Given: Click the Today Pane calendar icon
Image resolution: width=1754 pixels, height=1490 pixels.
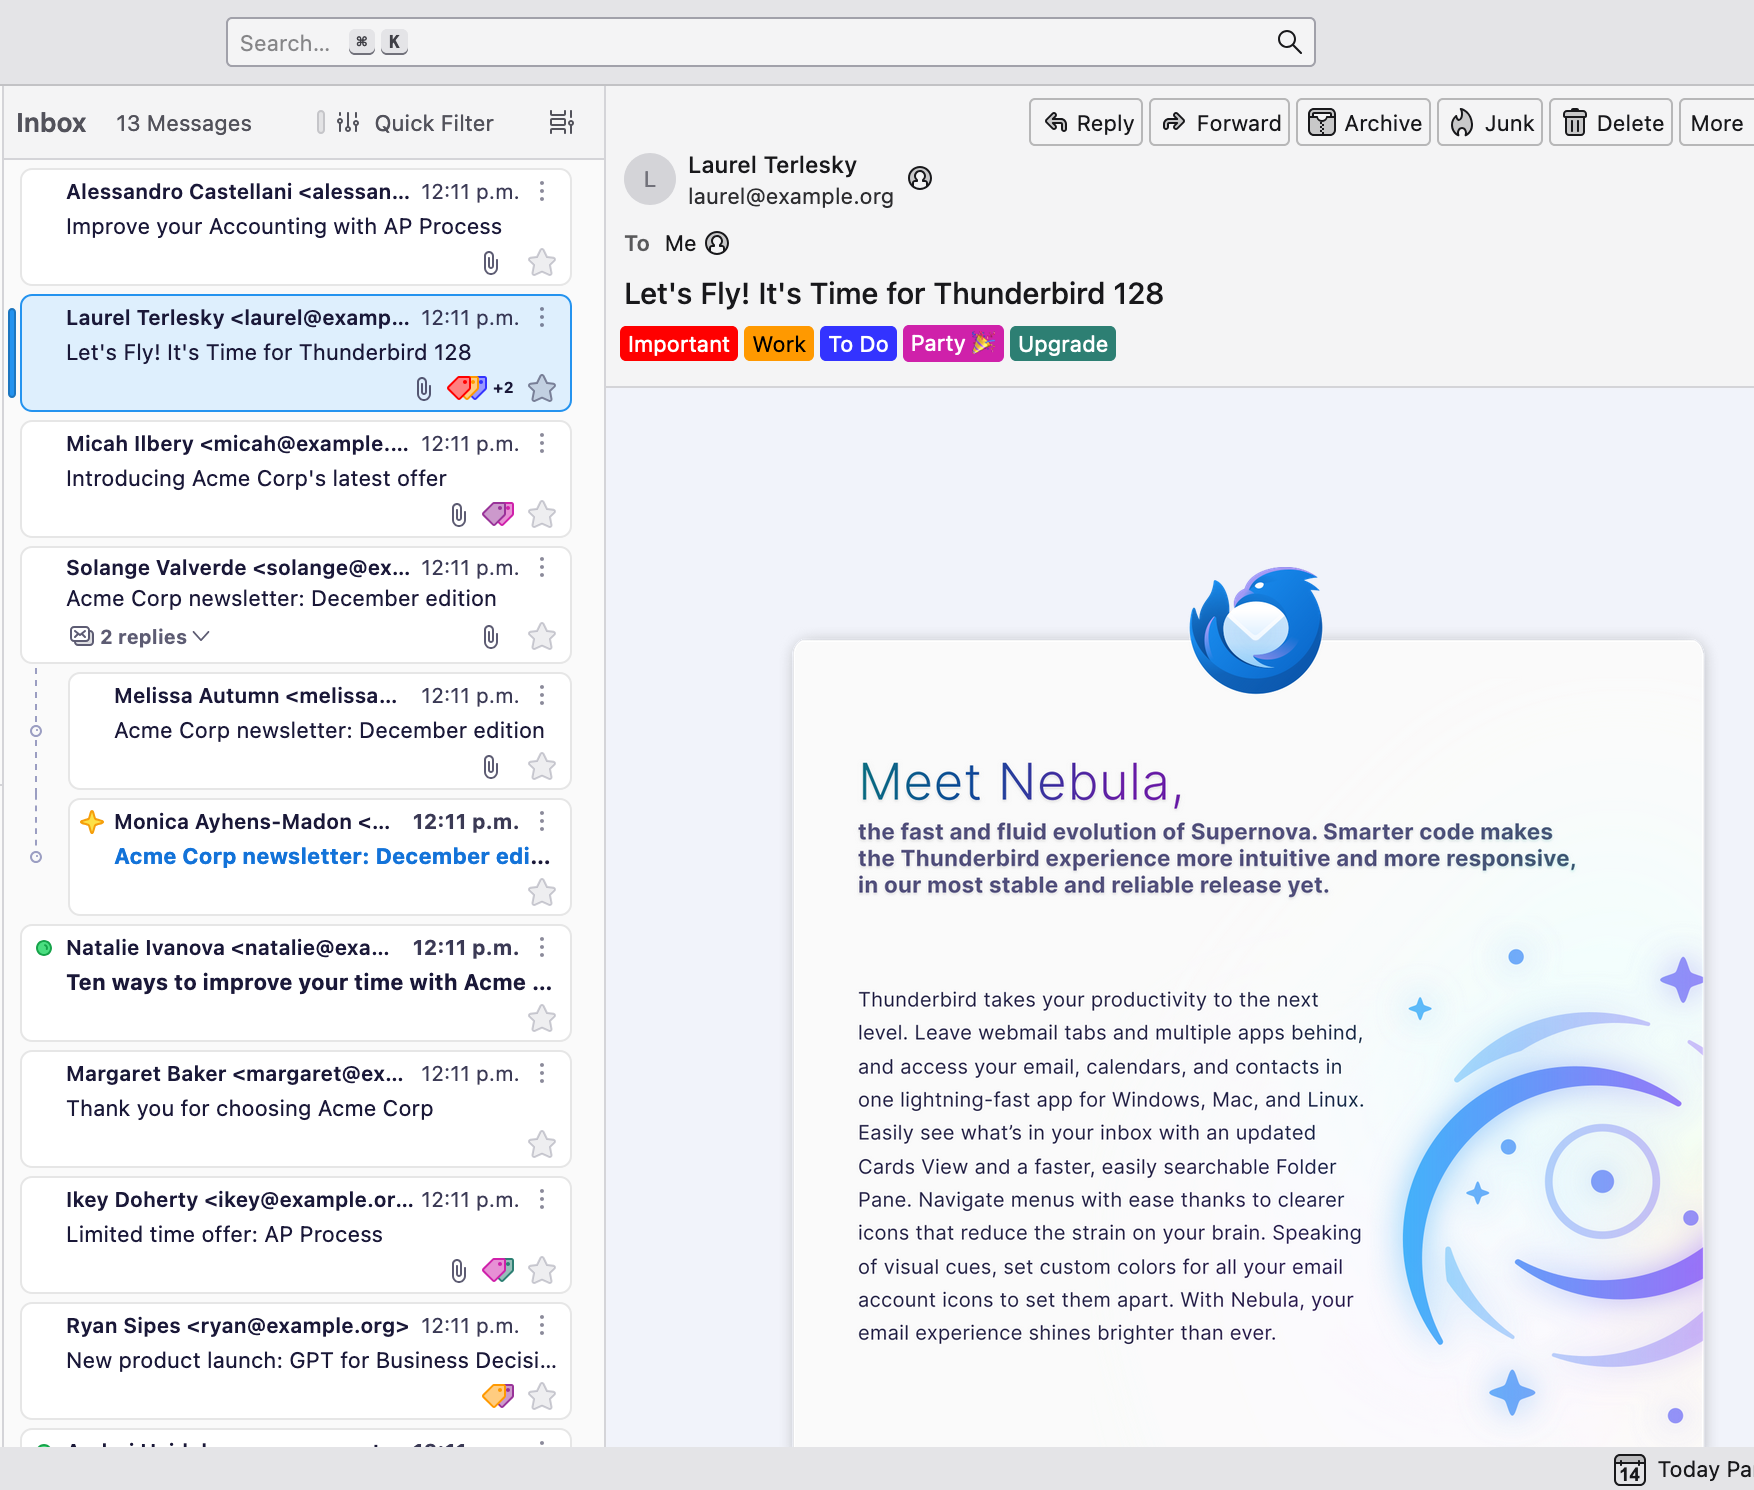Looking at the screenshot, I should coord(1630,1470).
